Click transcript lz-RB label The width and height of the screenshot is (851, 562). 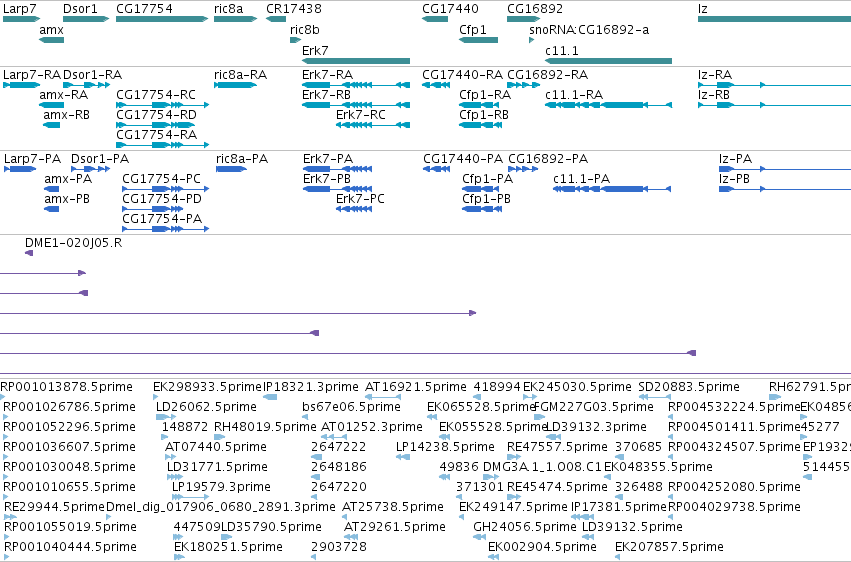coord(714,95)
